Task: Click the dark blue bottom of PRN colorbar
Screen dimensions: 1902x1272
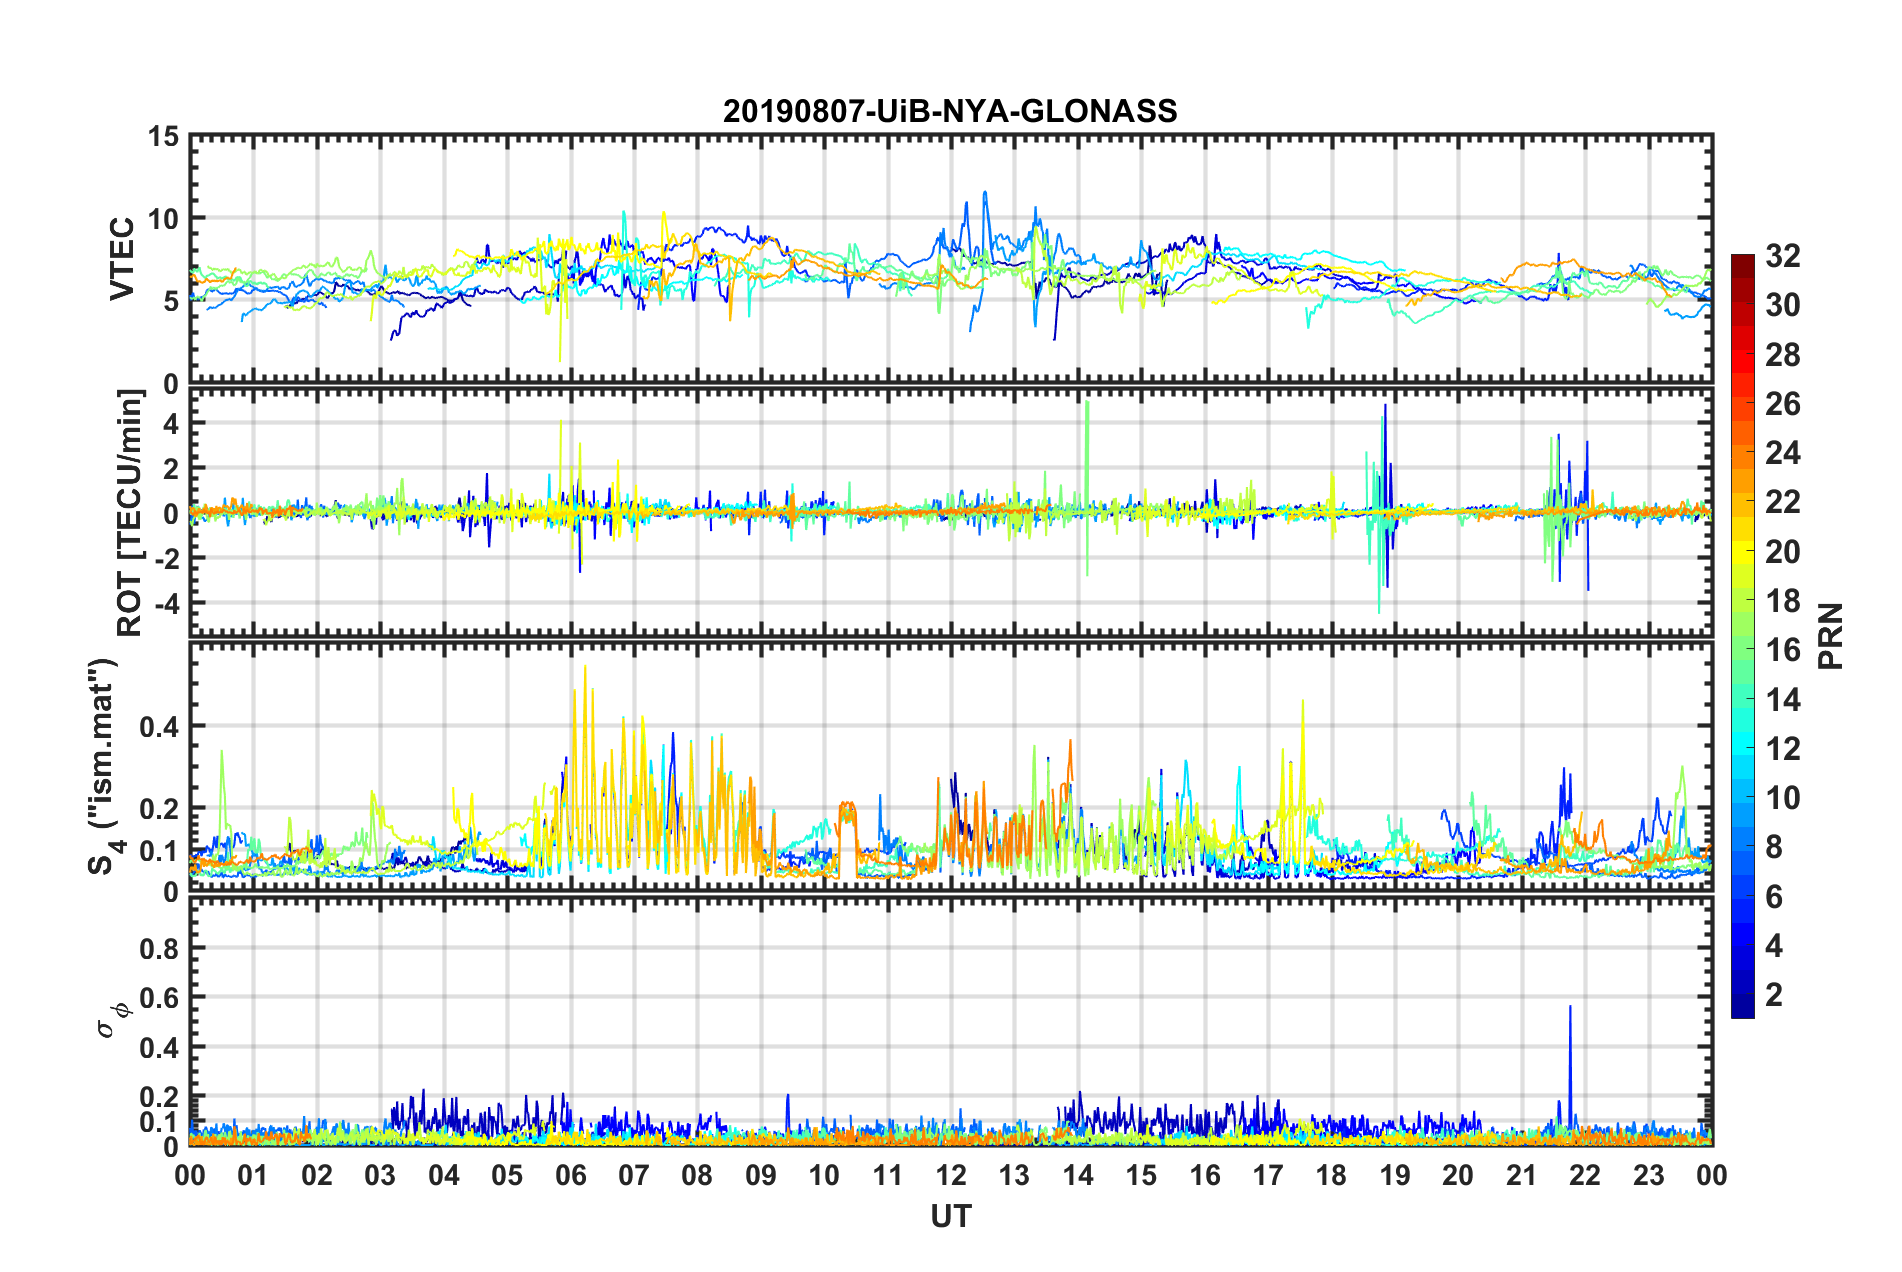Action: [1743, 1008]
